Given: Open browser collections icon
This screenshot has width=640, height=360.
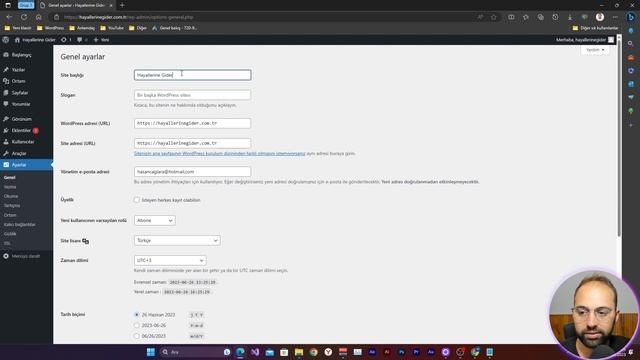Looking at the screenshot, I should click(x=540, y=17).
